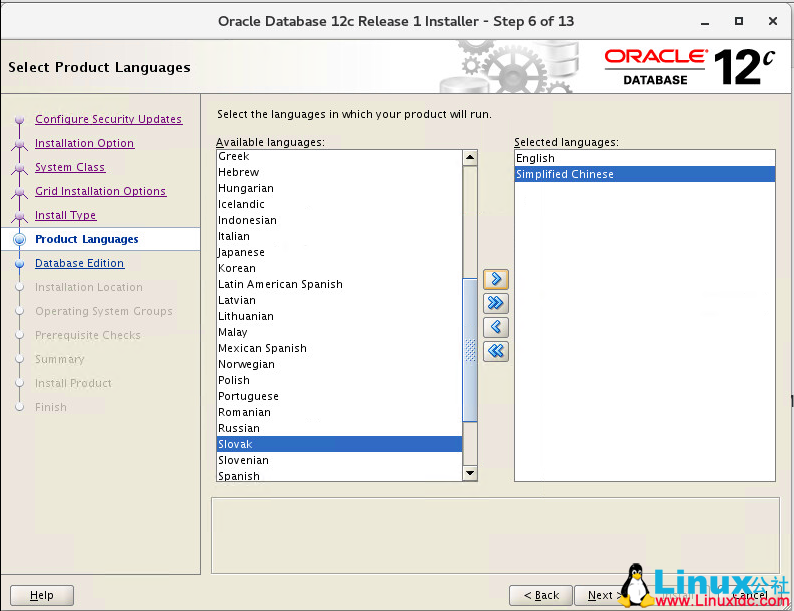Select Malay in the Available languages list
Image resolution: width=794 pixels, height=611 pixels.
pyautogui.click(x=339, y=333)
